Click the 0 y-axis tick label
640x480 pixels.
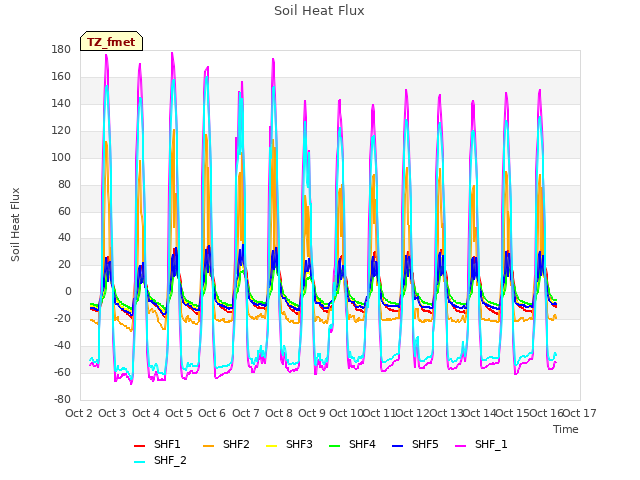pyautogui.click(x=68, y=292)
